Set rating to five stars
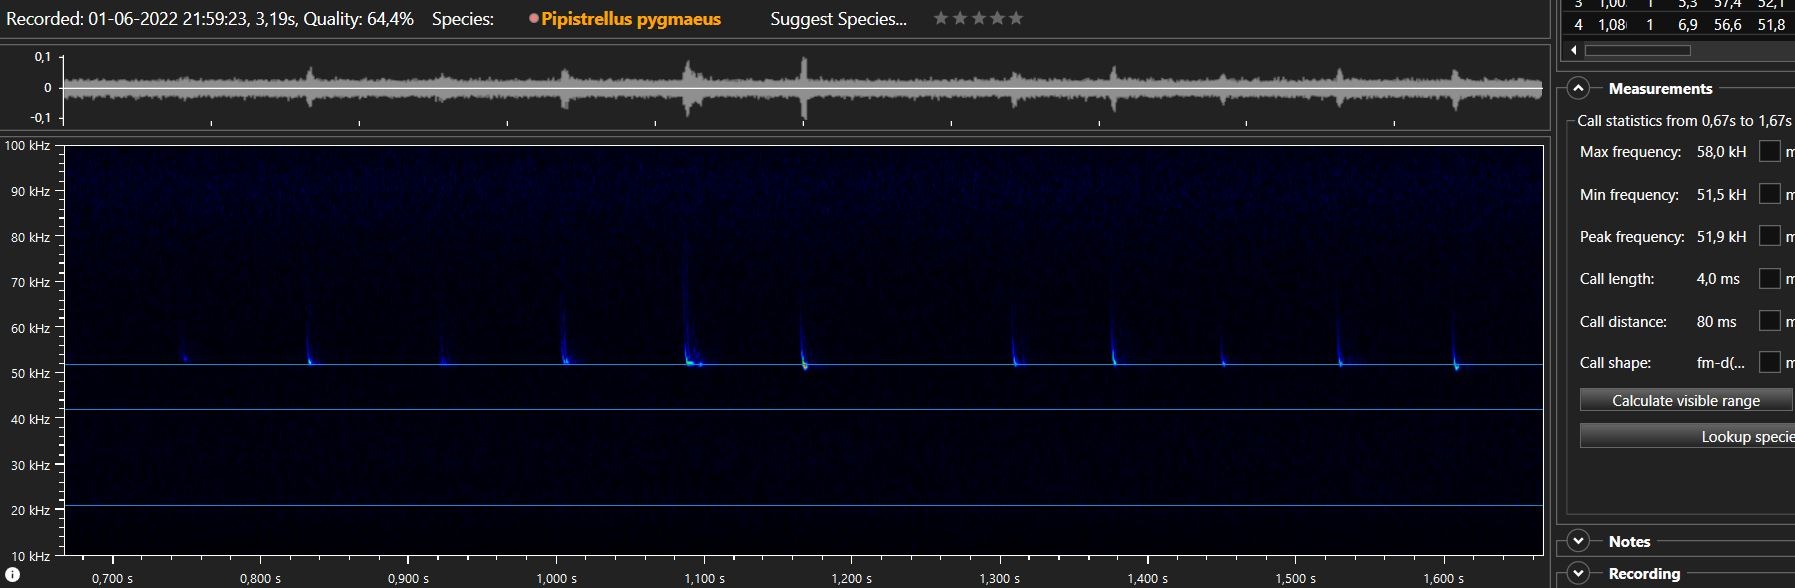The height and width of the screenshot is (588, 1795). (x=1016, y=18)
